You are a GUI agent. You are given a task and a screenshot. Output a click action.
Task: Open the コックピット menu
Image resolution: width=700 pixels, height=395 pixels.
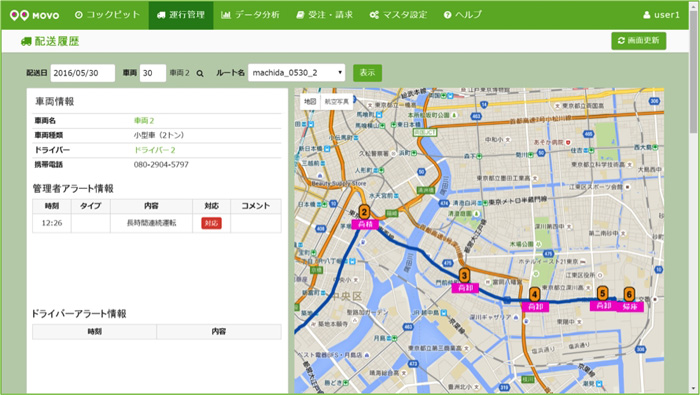coord(107,15)
